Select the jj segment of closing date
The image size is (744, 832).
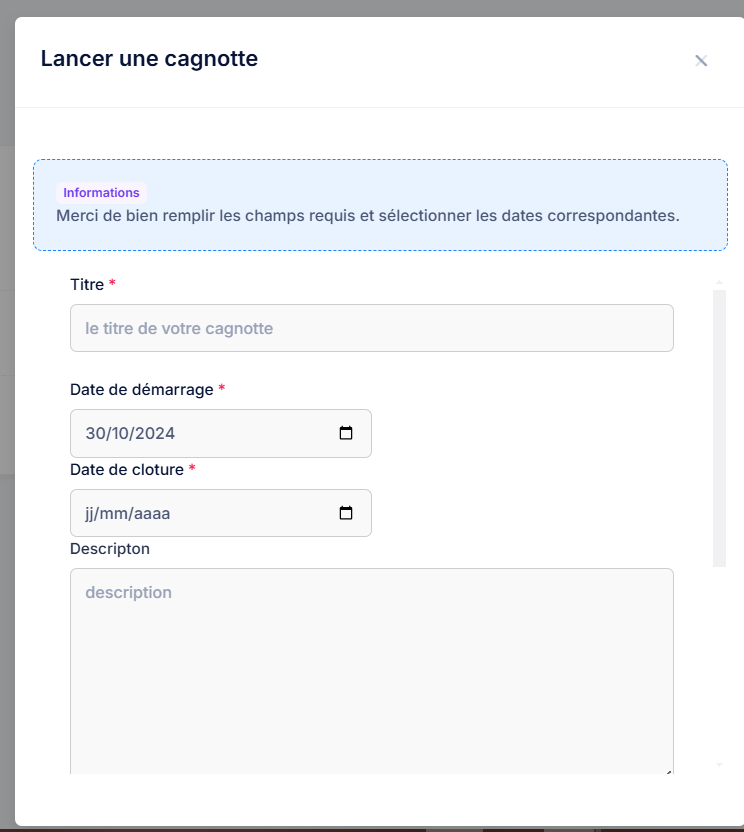90,514
